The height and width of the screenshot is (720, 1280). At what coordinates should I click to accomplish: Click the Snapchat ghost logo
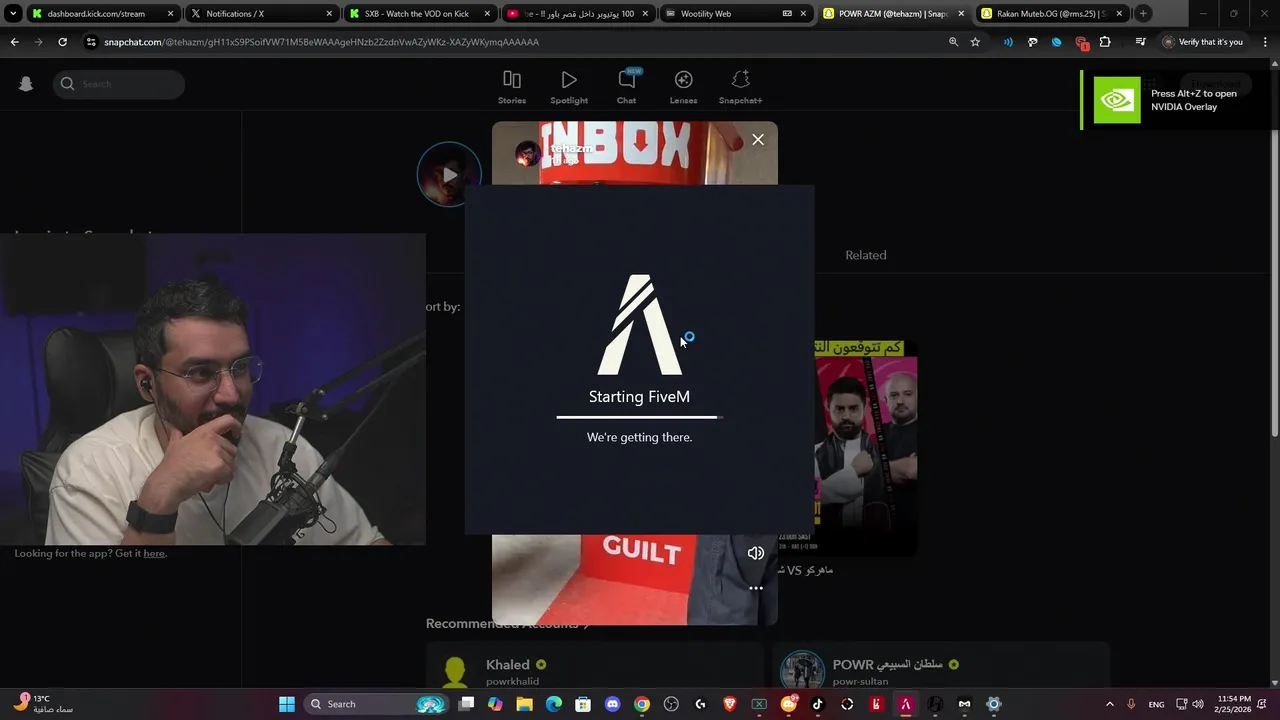pos(26,84)
